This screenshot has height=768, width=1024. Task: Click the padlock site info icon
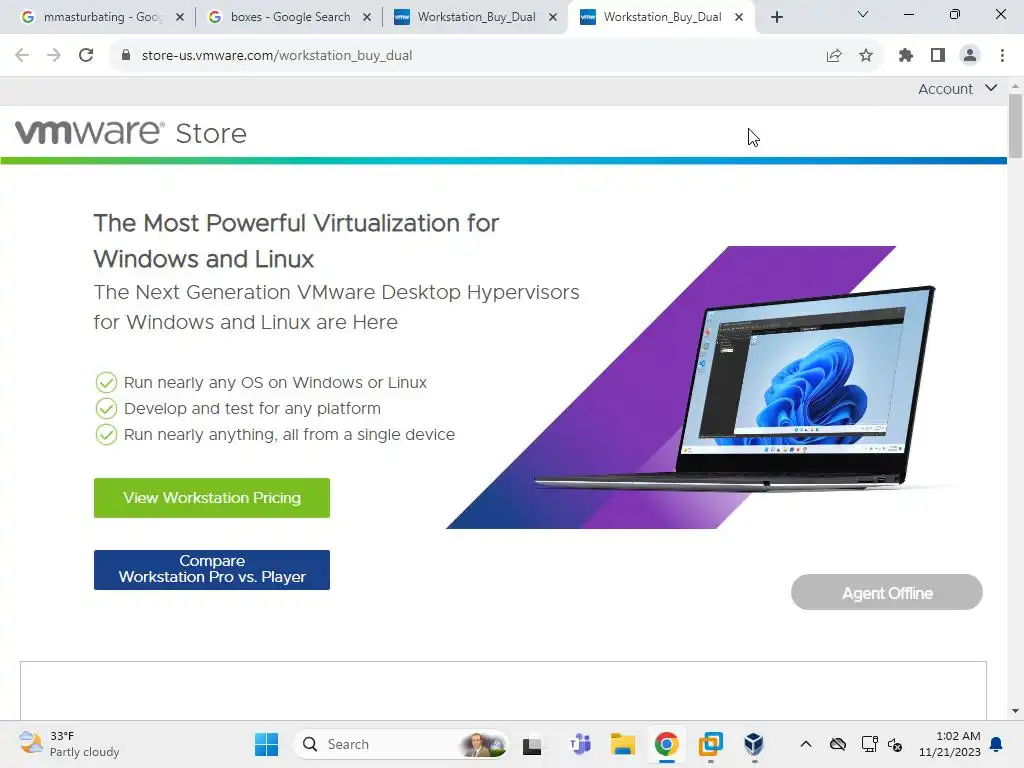(x=126, y=56)
